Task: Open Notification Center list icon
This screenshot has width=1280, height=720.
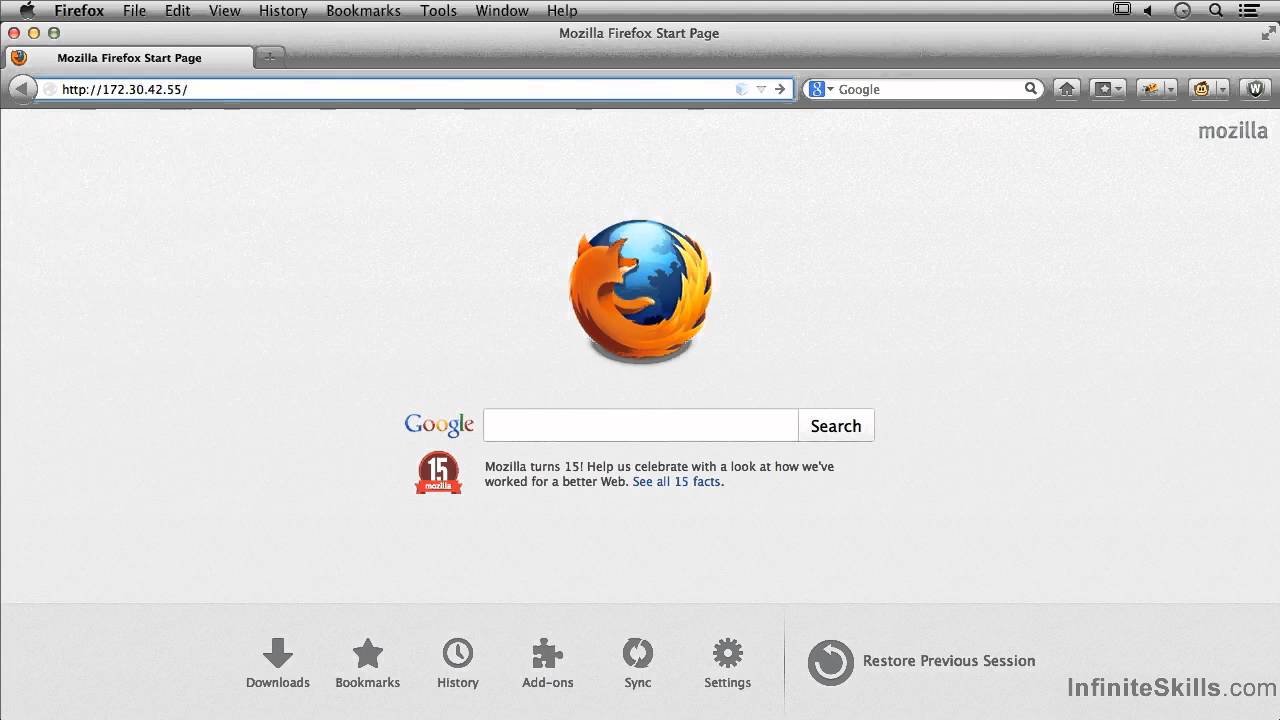Action: [1248, 10]
